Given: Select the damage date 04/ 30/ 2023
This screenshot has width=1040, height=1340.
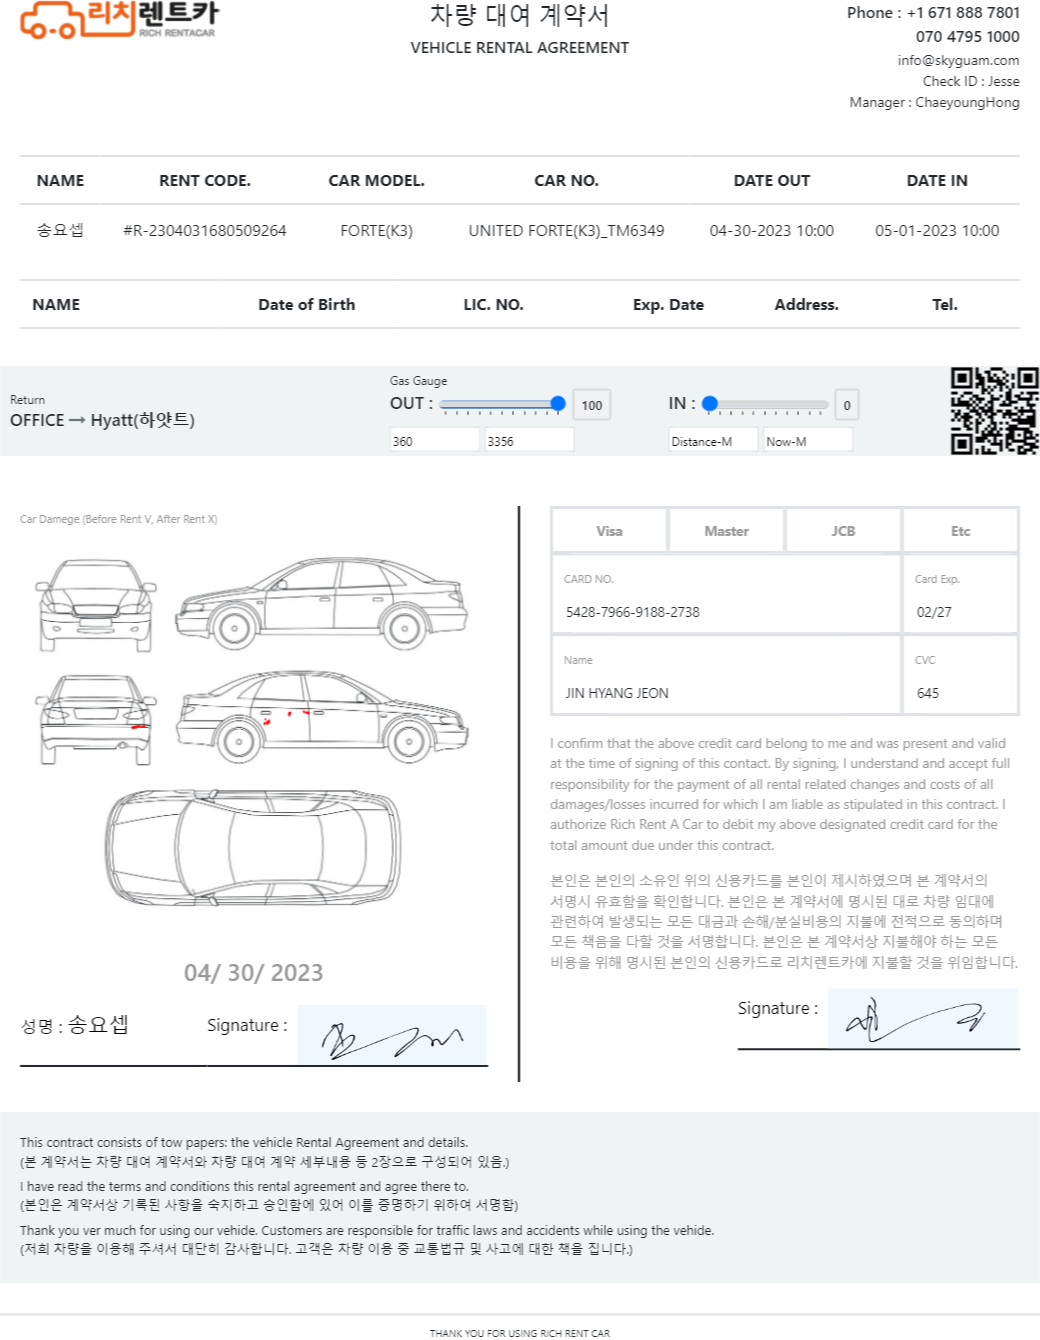Looking at the screenshot, I should (x=253, y=973).
